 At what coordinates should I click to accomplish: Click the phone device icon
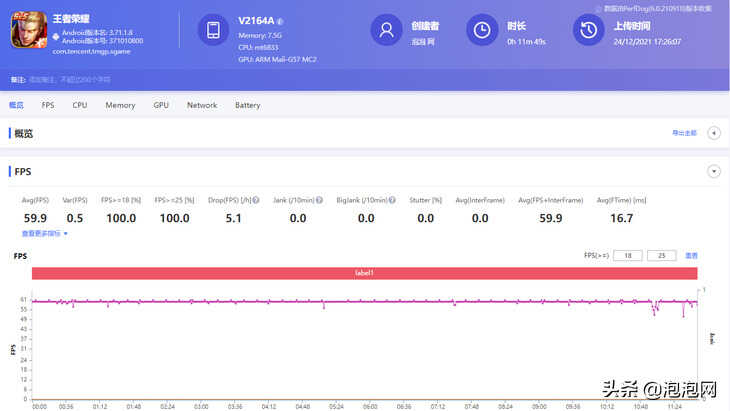click(x=213, y=31)
